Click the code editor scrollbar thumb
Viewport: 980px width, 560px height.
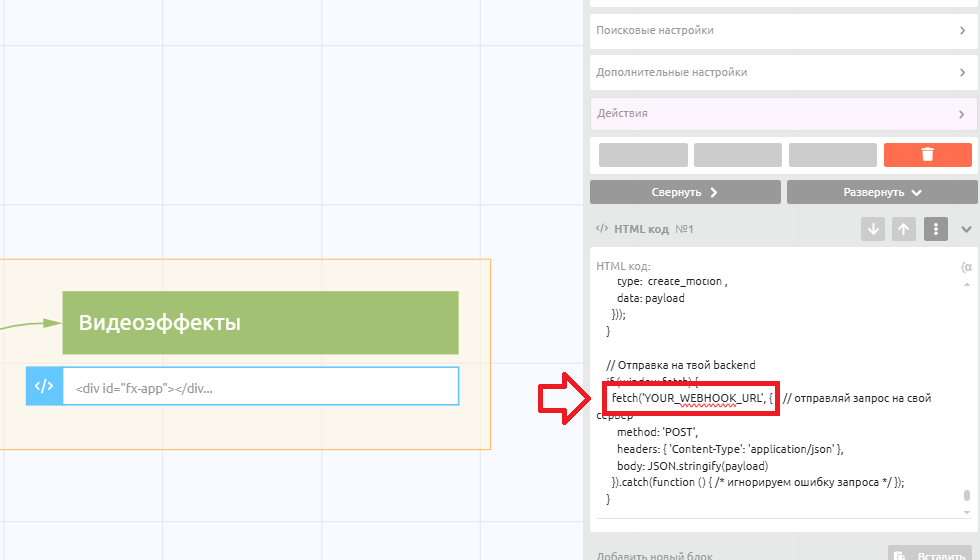pyautogui.click(x=966, y=496)
